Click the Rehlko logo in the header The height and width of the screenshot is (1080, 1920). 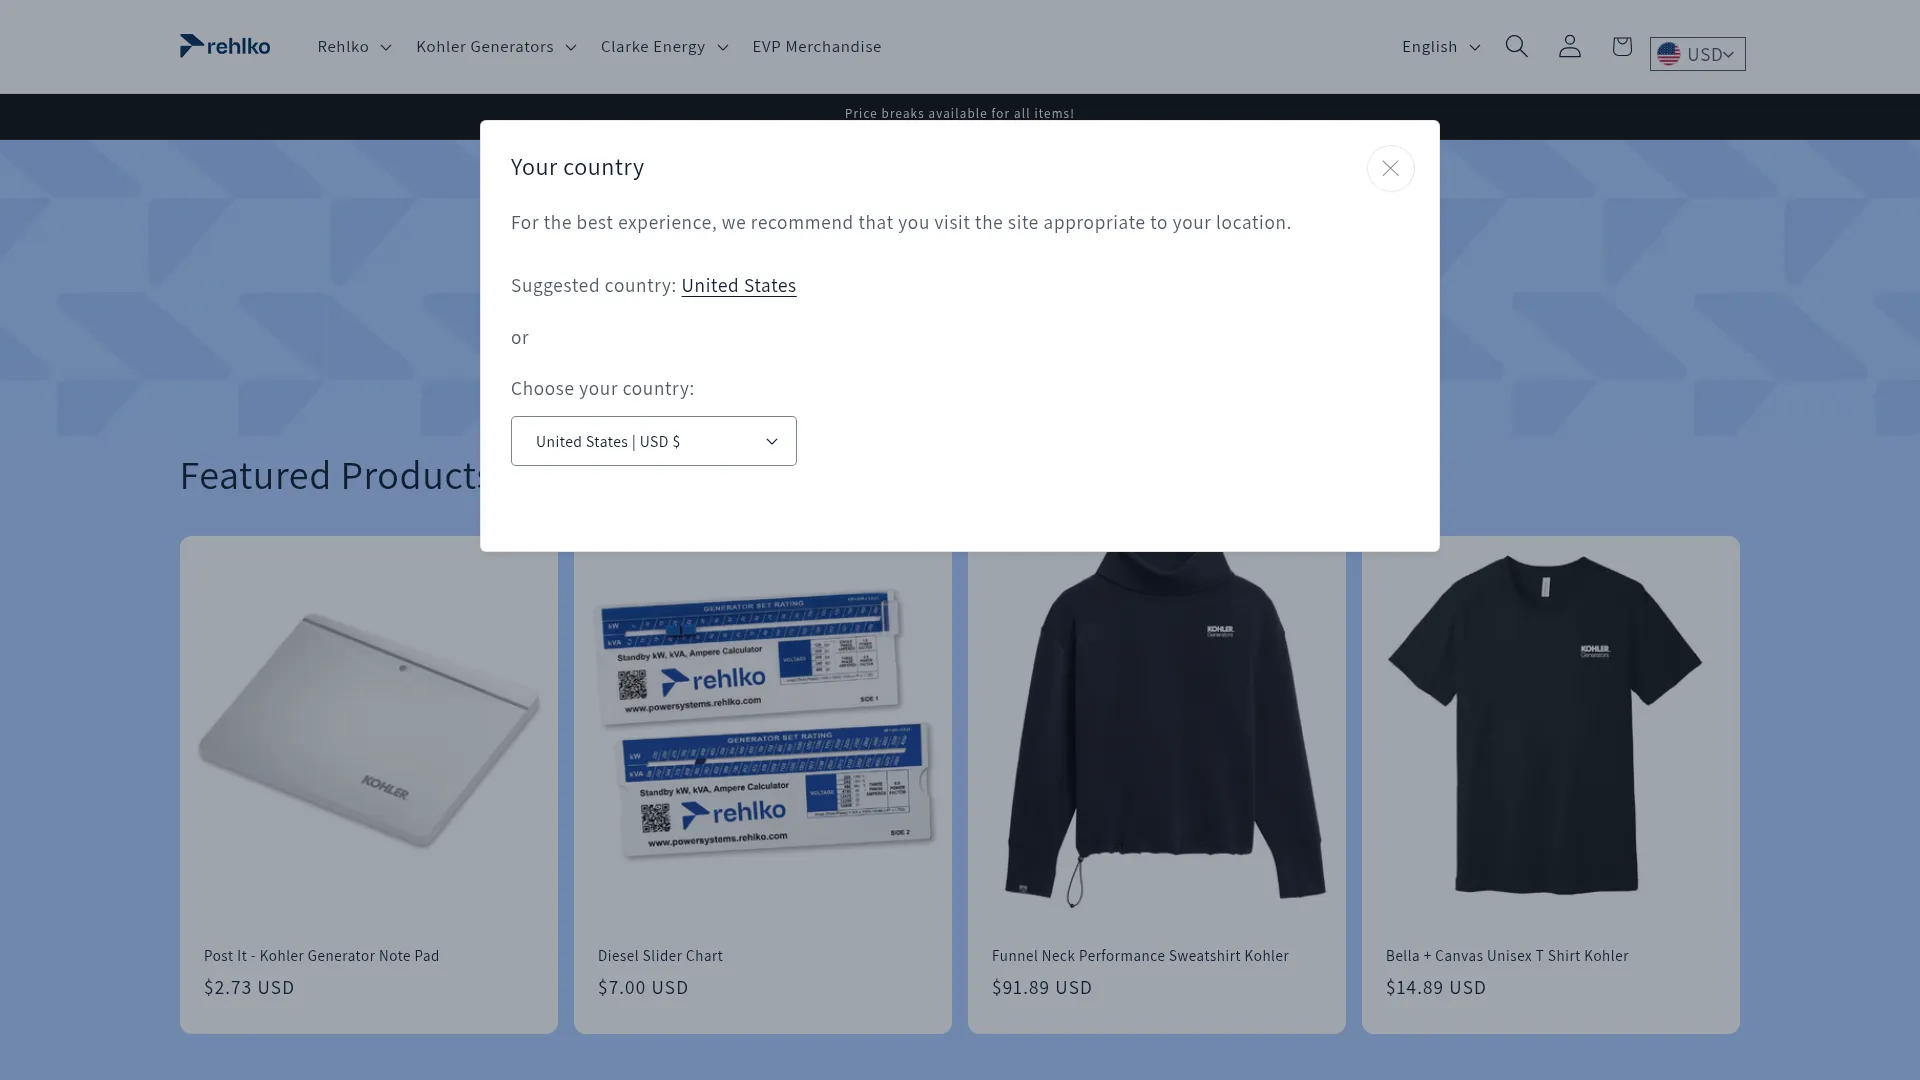(225, 46)
